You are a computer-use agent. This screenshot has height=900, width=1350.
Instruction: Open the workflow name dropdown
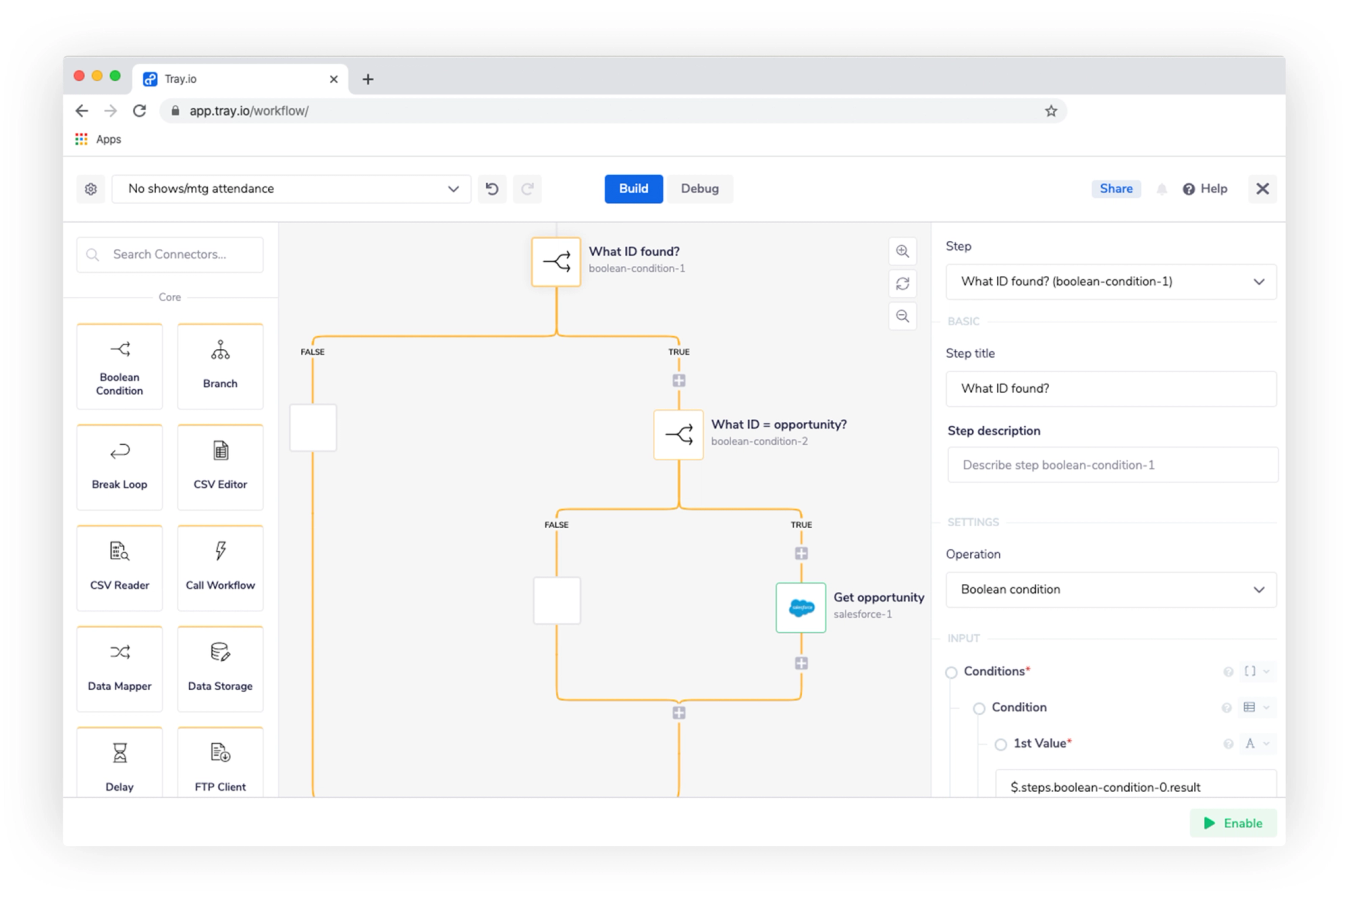coord(291,189)
